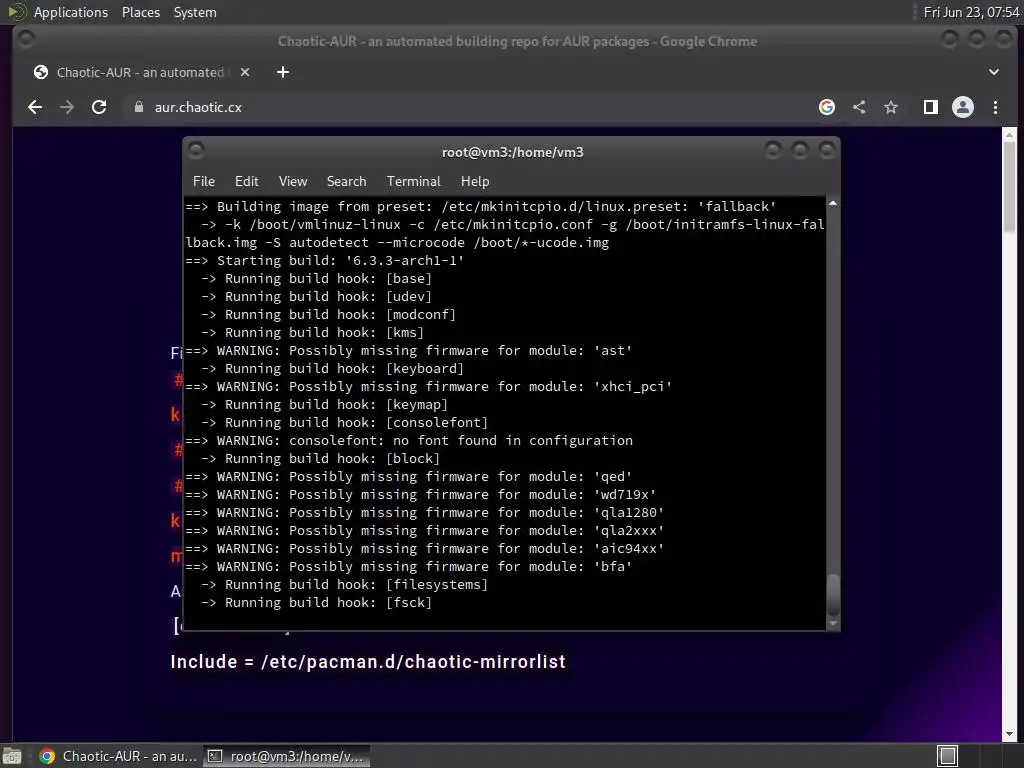Image resolution: width=1024 pixels, height=768 pixels.
Task: Share this page via share icon
Action: pyautogui.click(x=859, y=107)
